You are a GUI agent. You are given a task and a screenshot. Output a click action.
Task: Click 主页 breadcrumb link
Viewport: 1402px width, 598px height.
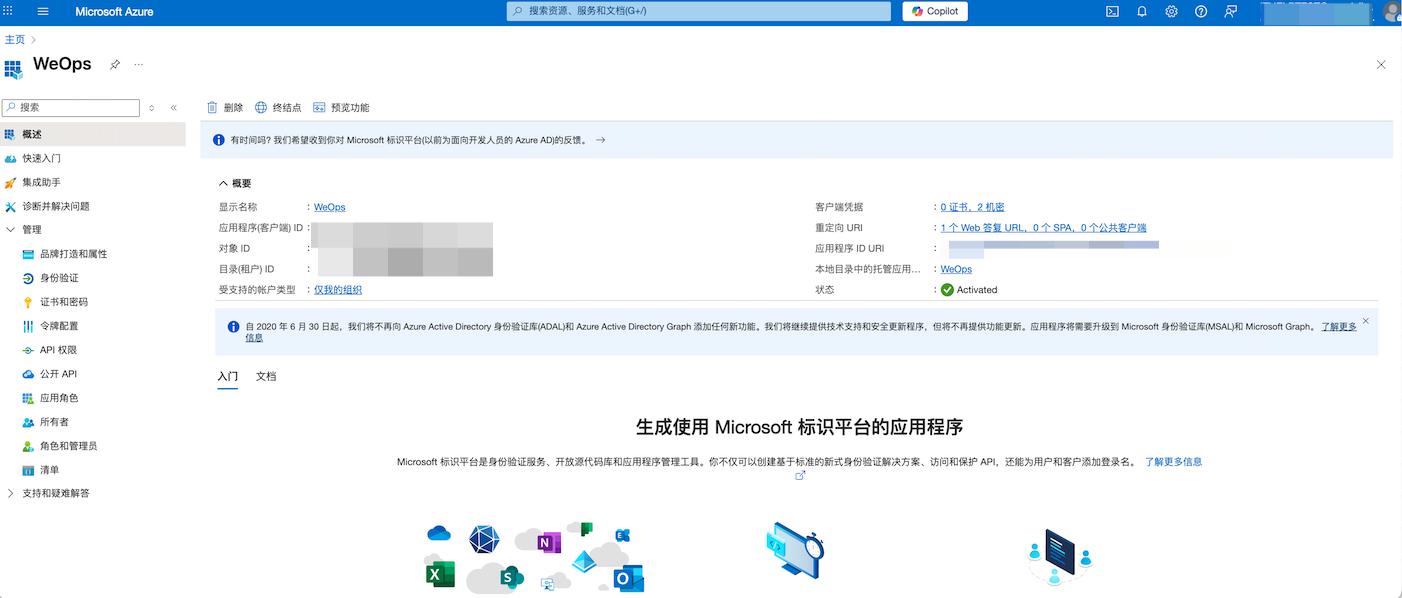15,40
